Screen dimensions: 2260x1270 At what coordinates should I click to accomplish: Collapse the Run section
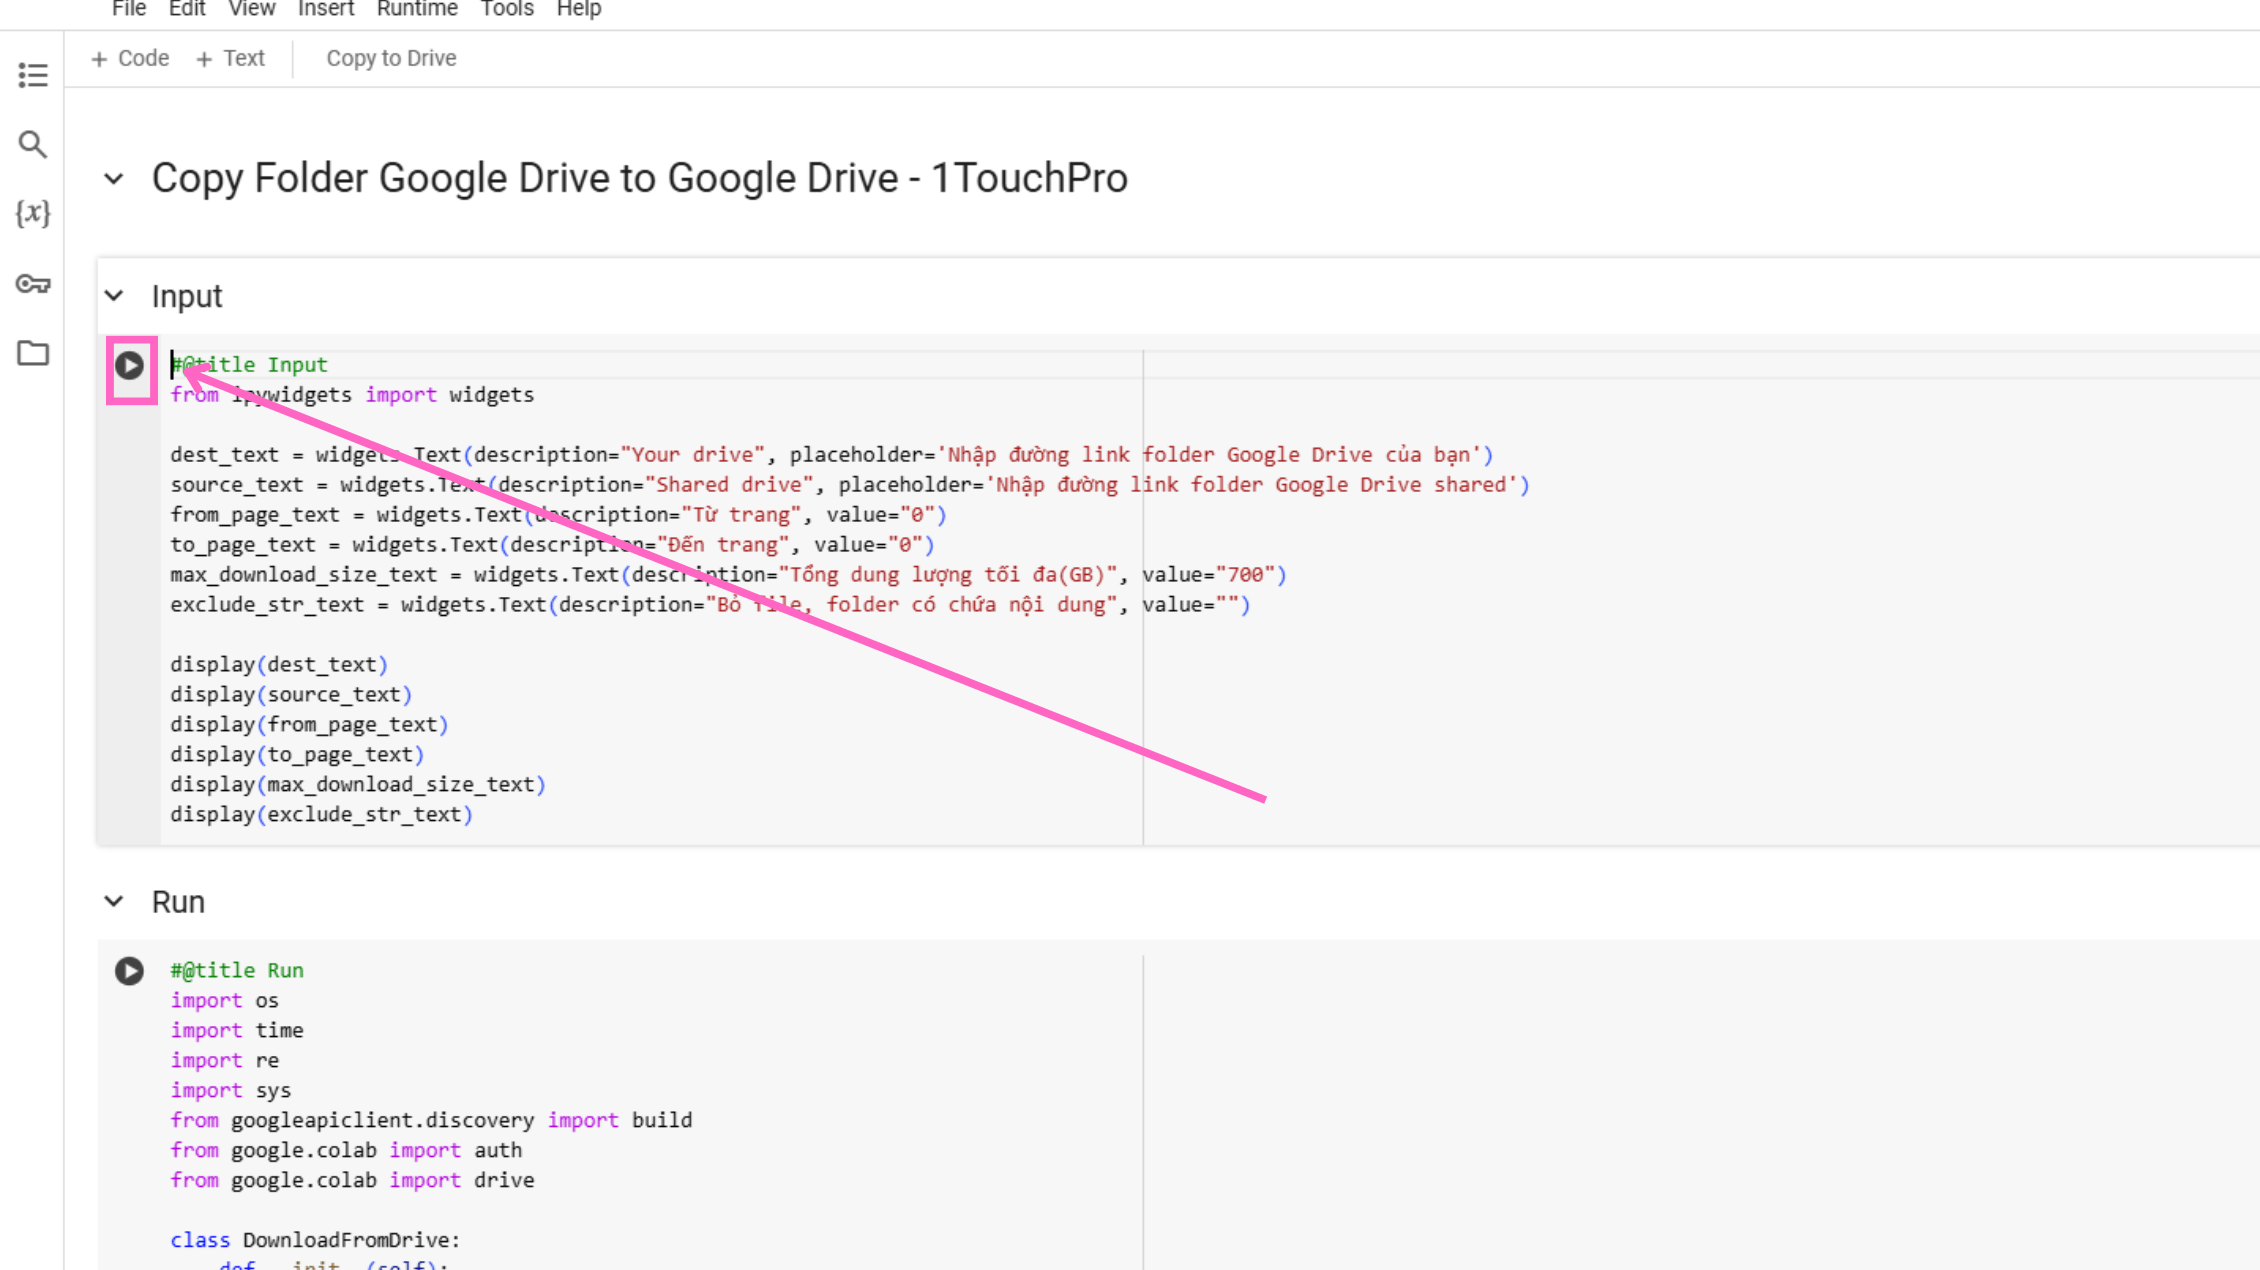[114, 902]
